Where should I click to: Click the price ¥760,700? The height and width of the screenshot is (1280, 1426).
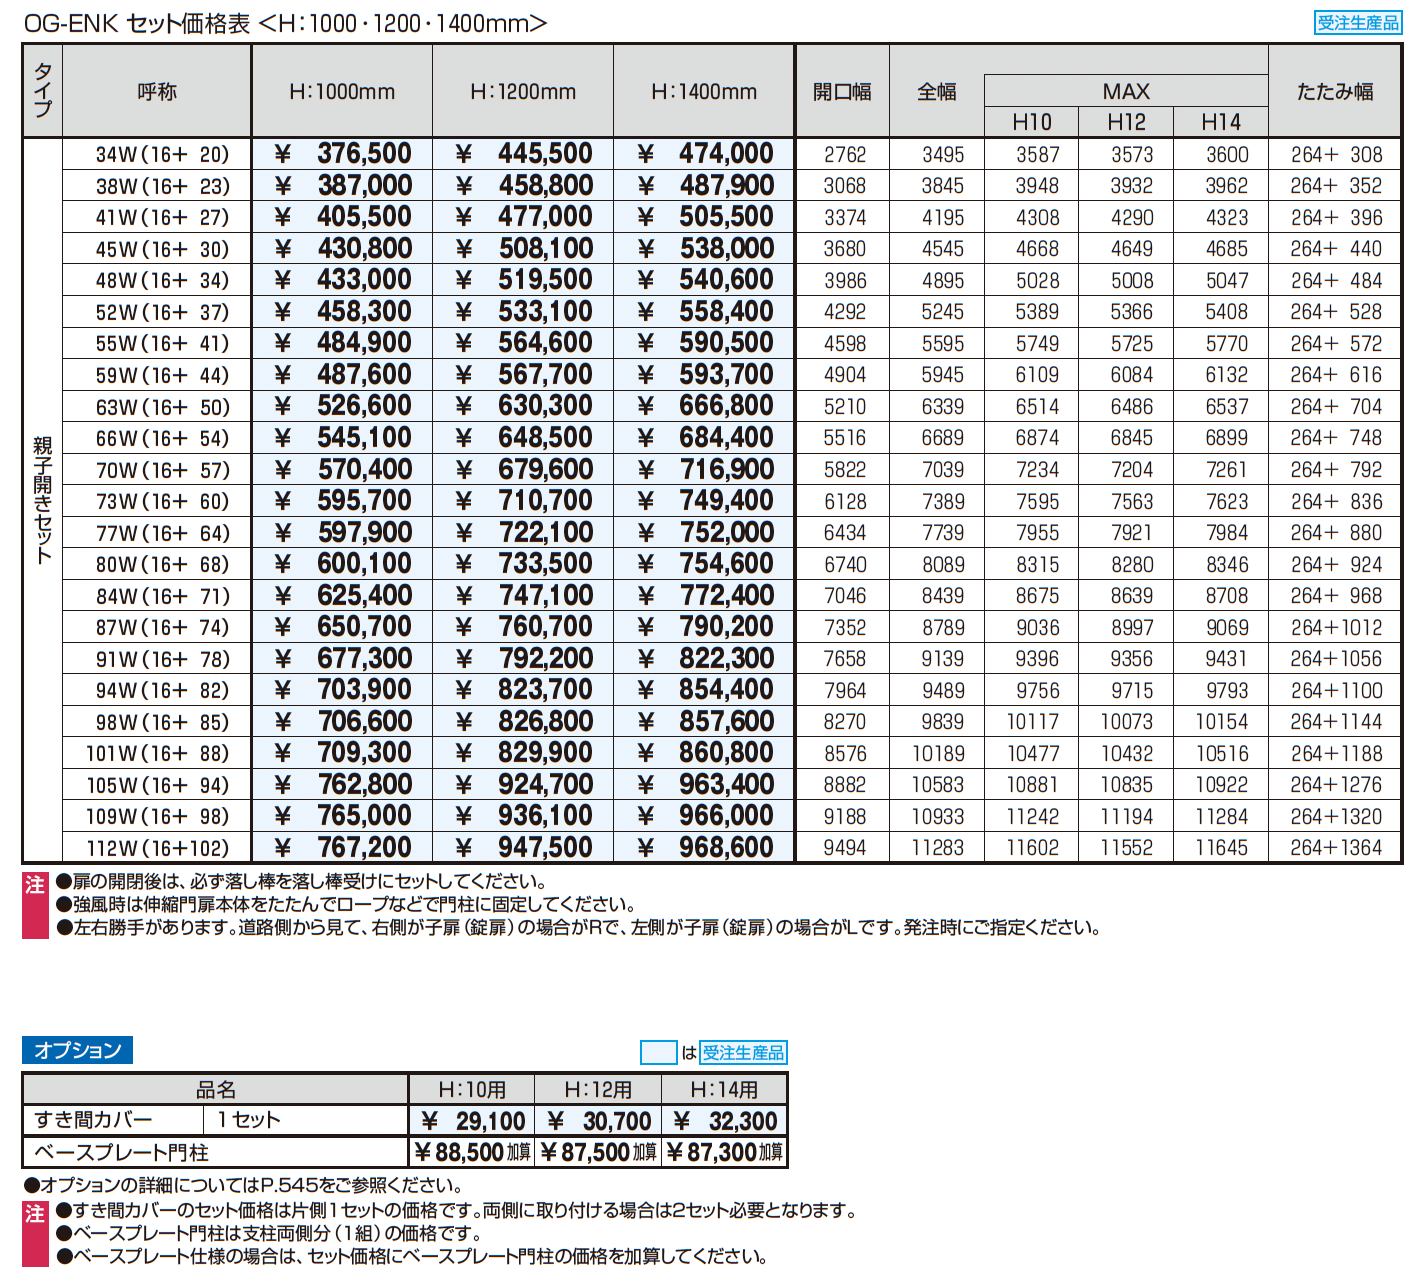pyautogui.click(x=523, y=627)
